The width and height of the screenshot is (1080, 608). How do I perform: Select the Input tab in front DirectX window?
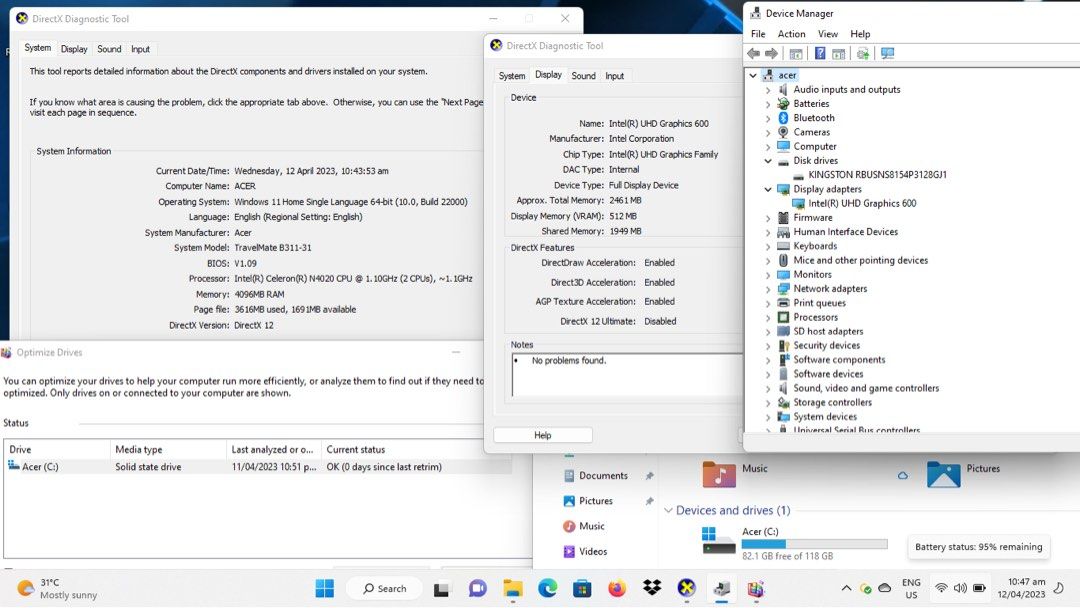pyautogui.click(x=614, y=76)
